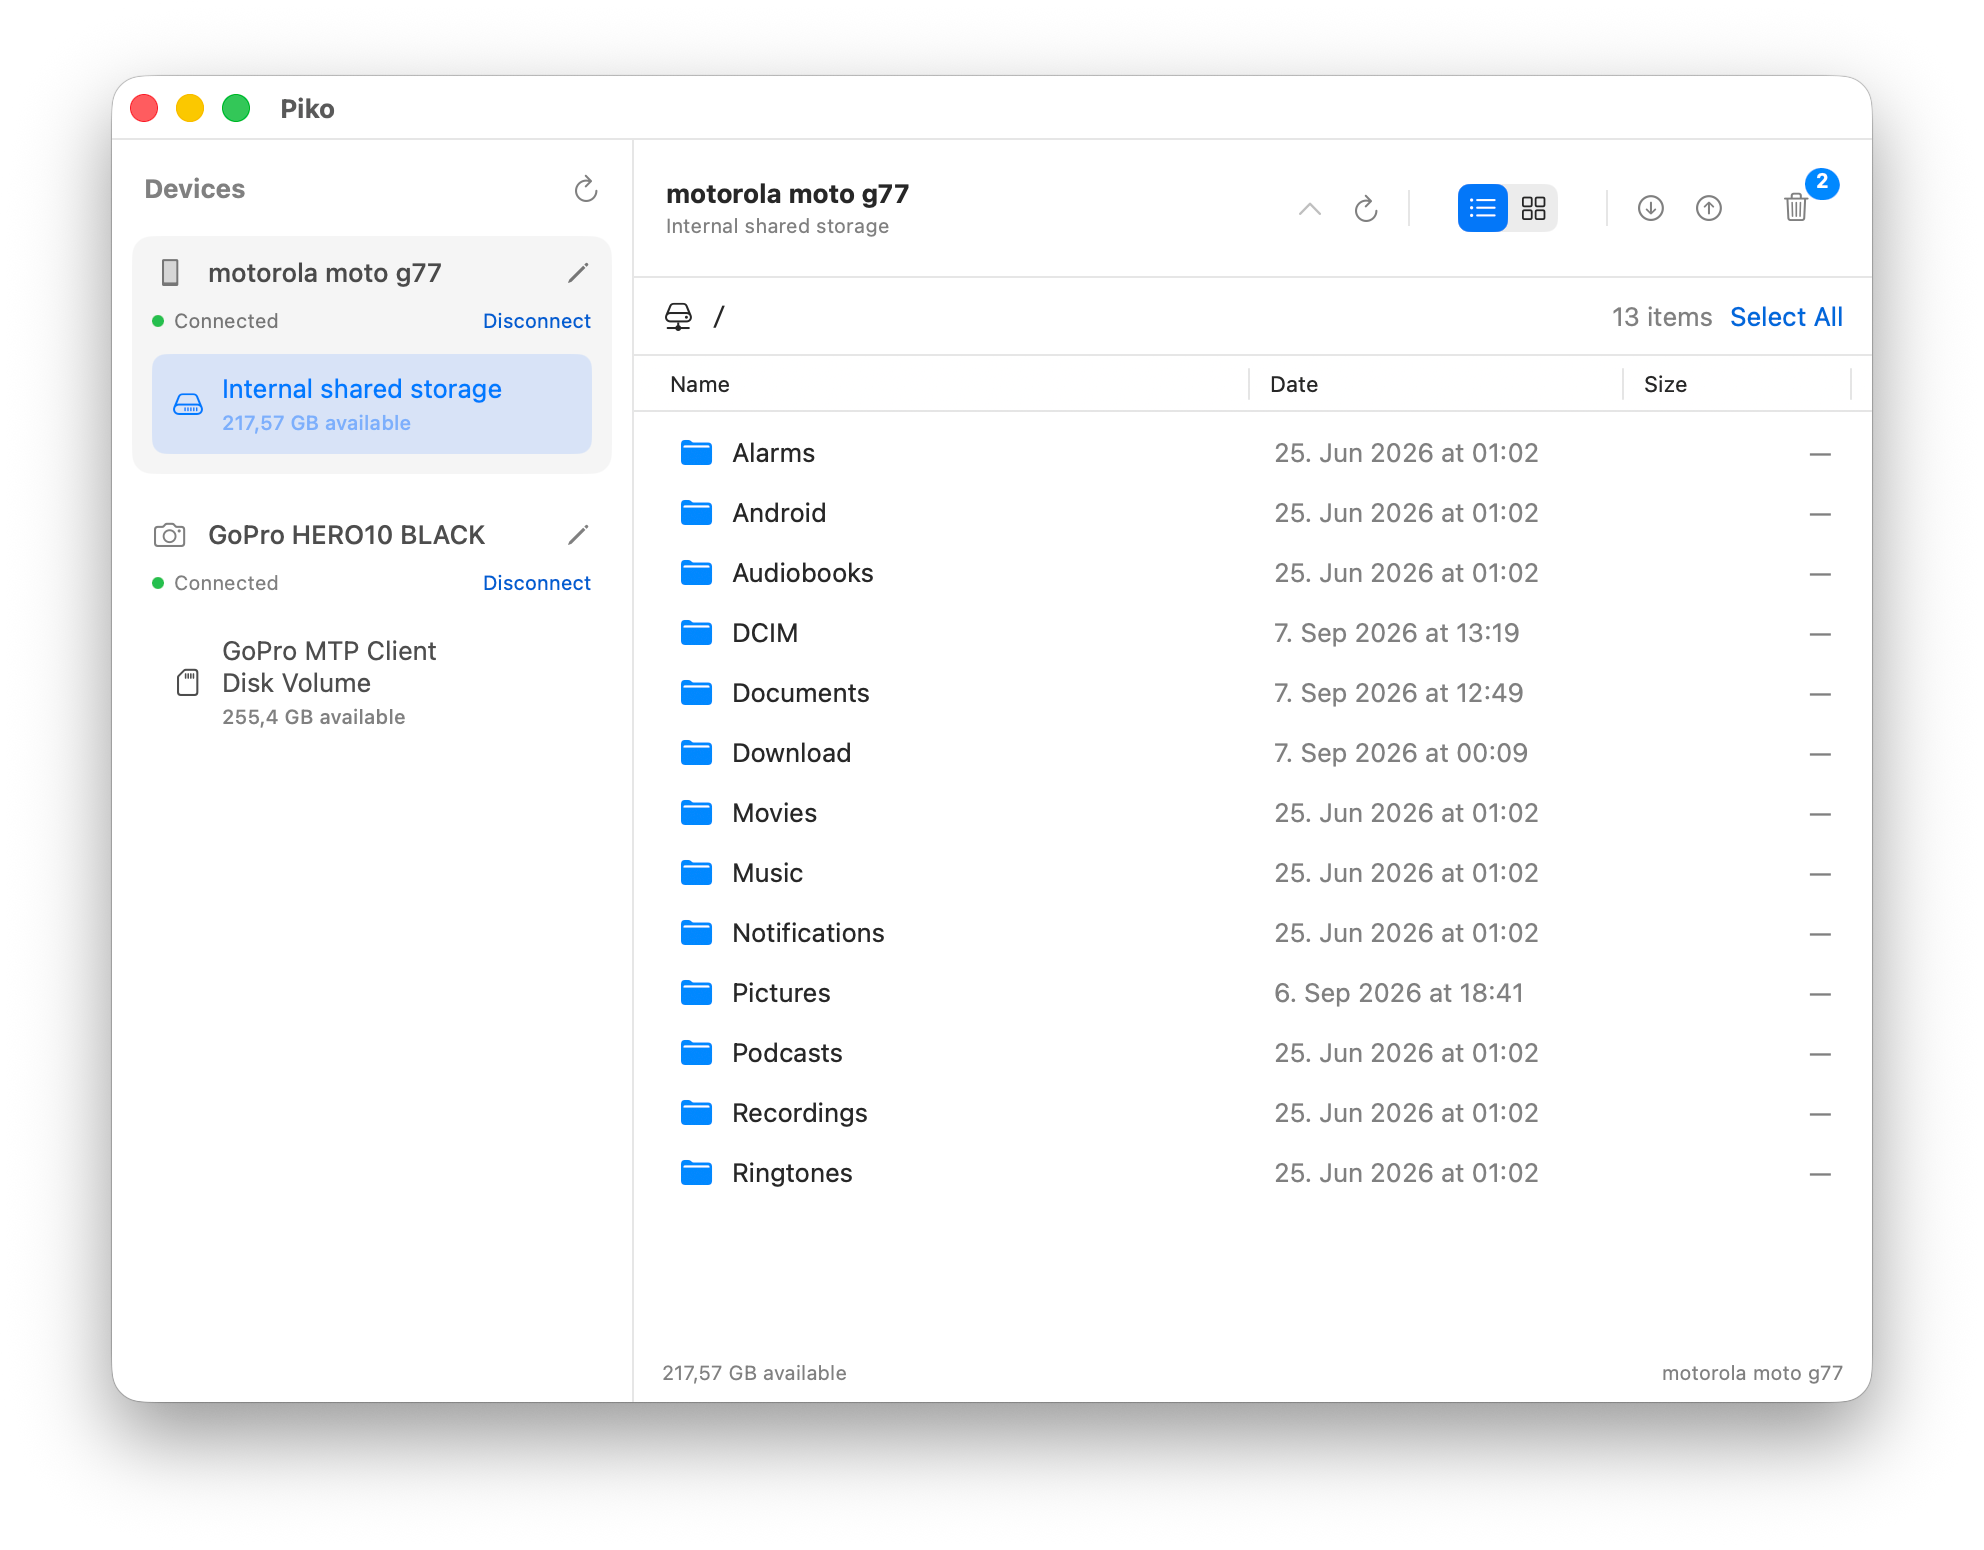Click the Pictures folder name
Screen dimensions: 1984x1550
pos(781,993)
